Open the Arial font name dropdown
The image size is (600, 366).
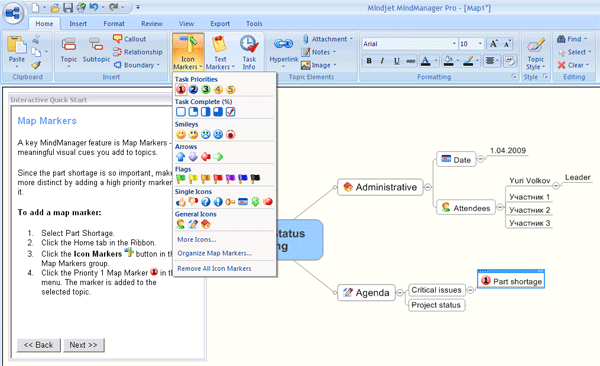coord(454,44)
